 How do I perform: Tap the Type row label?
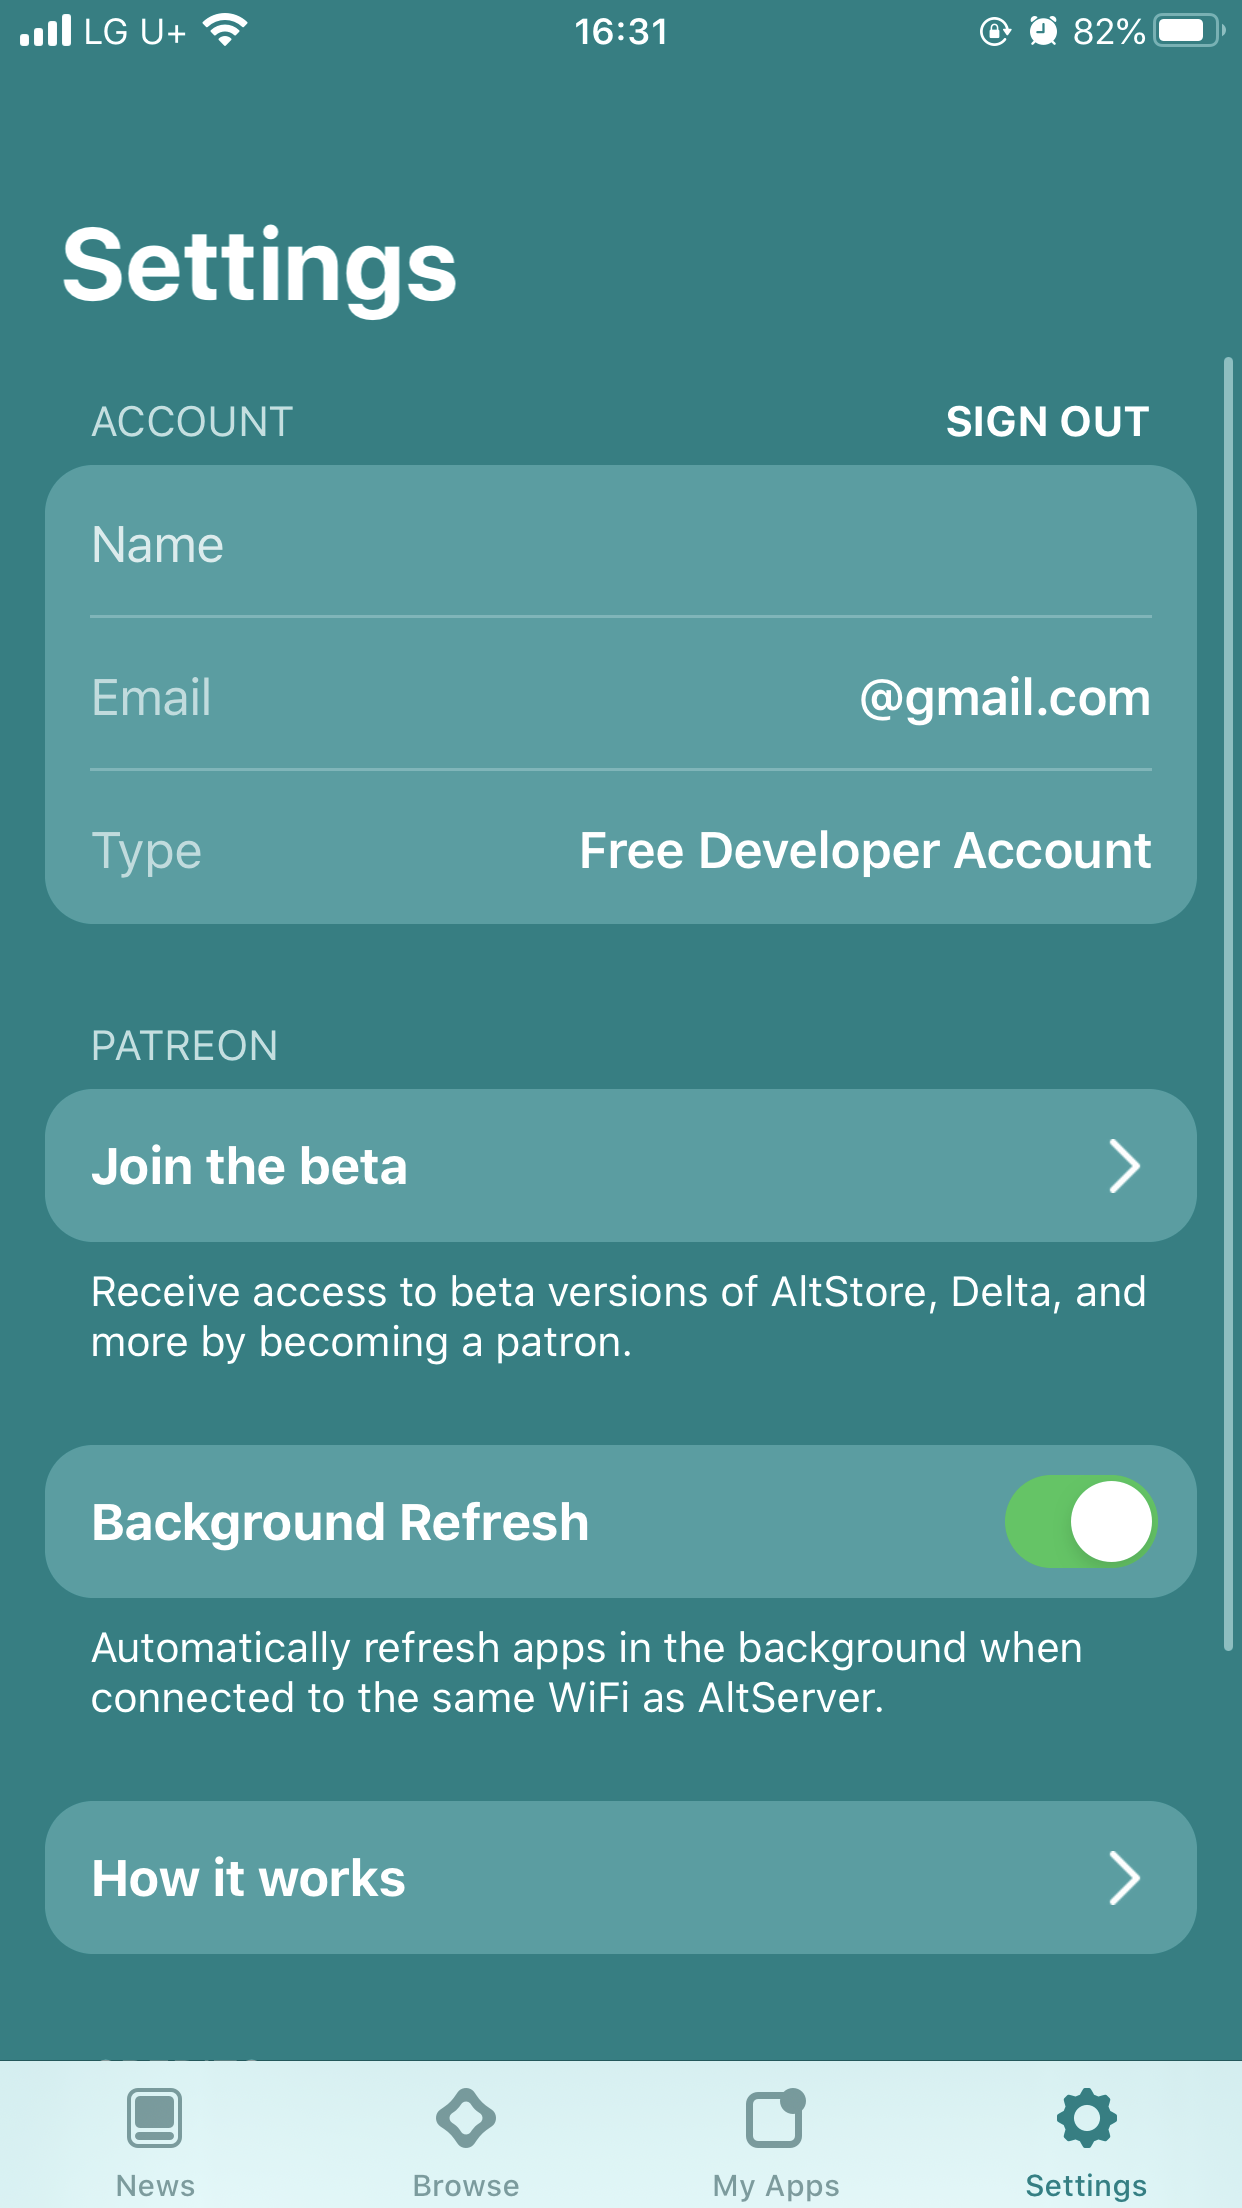click(147, 851)
